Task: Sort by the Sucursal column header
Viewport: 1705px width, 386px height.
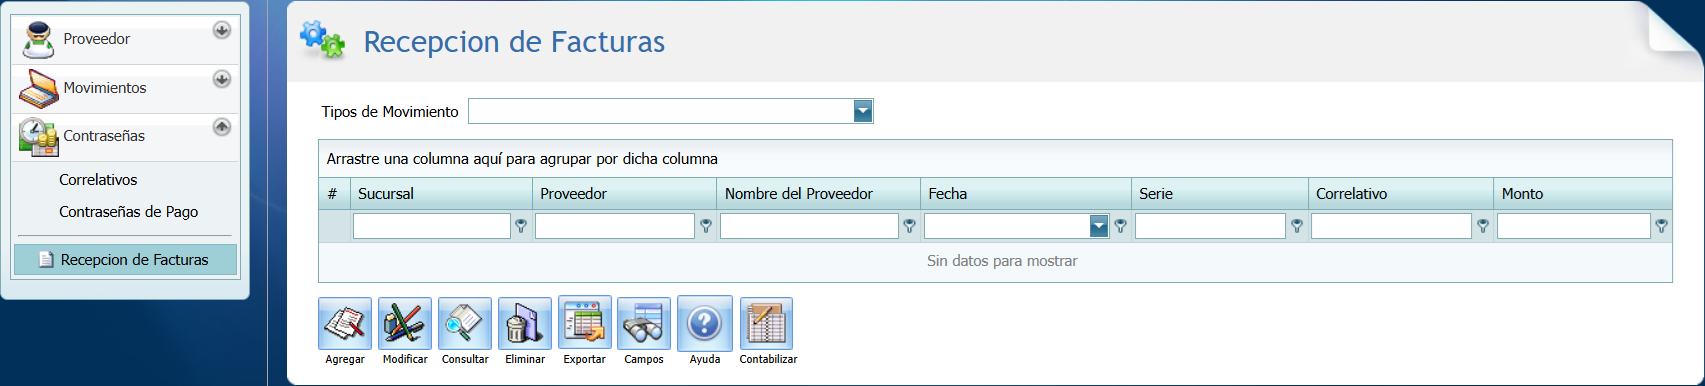Action: [441, 194]
